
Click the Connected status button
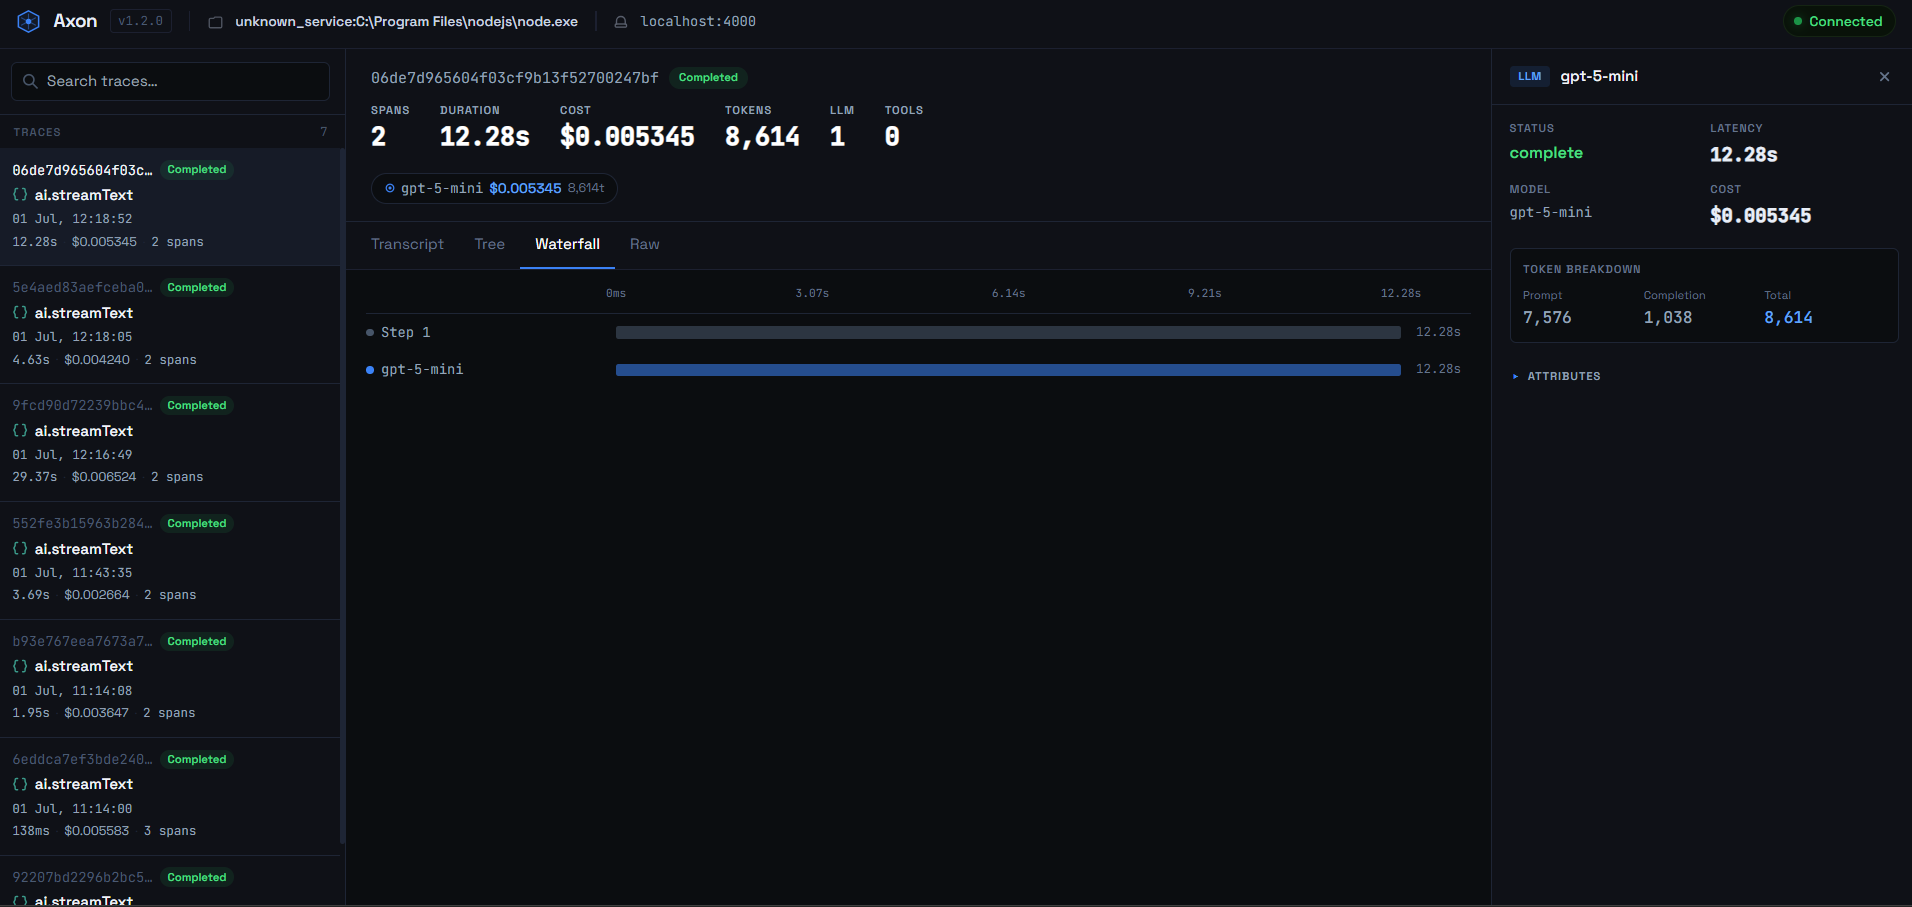click(1838, 21)
